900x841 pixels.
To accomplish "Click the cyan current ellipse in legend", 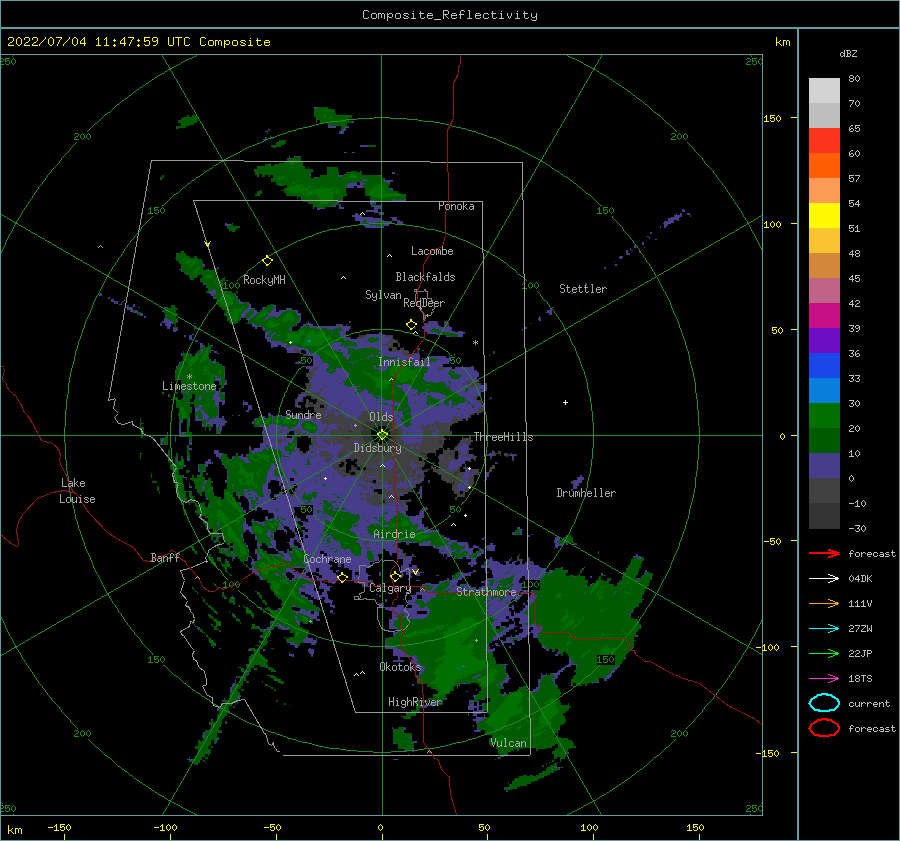I will point(824,703).
